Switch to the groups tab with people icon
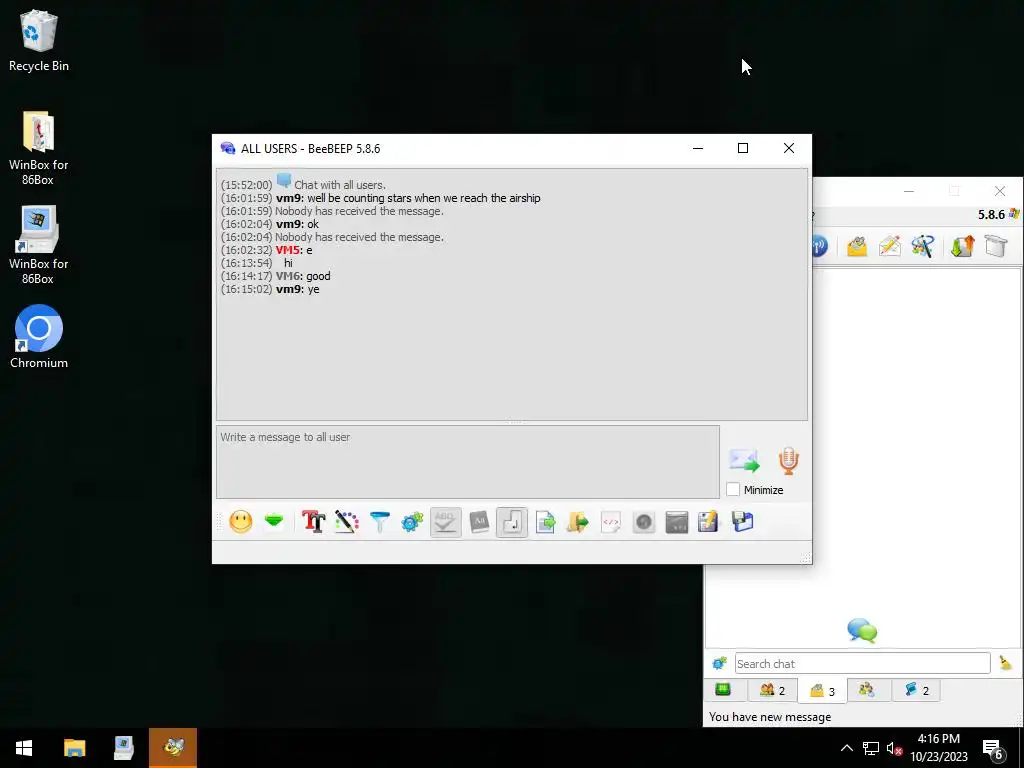This screenshot has width=1024, height=768. (x=867, y=690)
